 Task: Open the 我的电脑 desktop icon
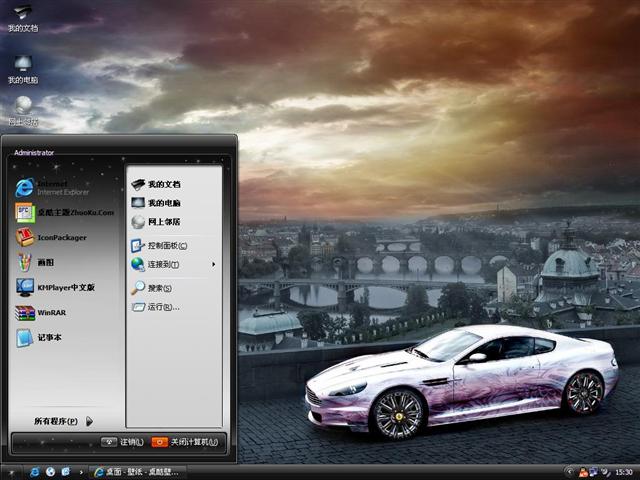coord(22,68)
